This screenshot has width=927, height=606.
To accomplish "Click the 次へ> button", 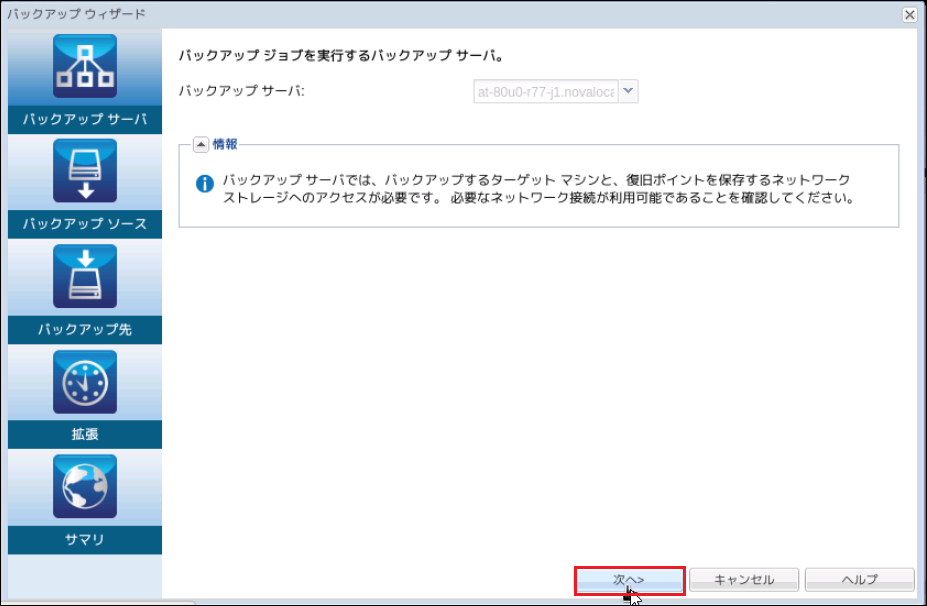I will (x=629, y=580).
